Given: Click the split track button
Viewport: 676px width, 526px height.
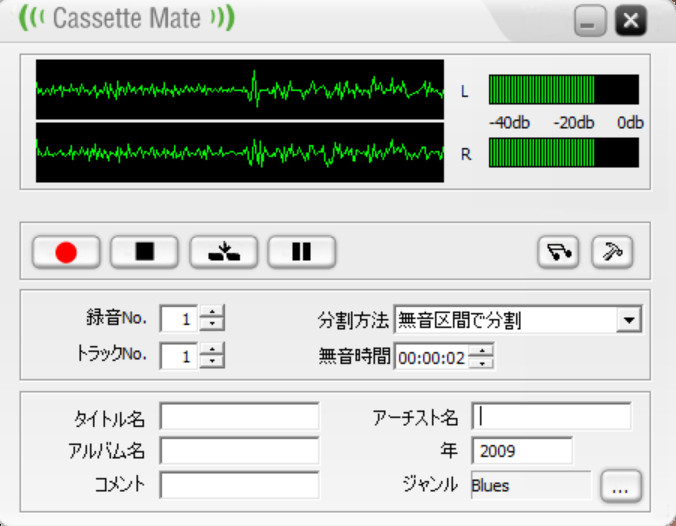Looking at the screenshot, I should tap(224, 252).
